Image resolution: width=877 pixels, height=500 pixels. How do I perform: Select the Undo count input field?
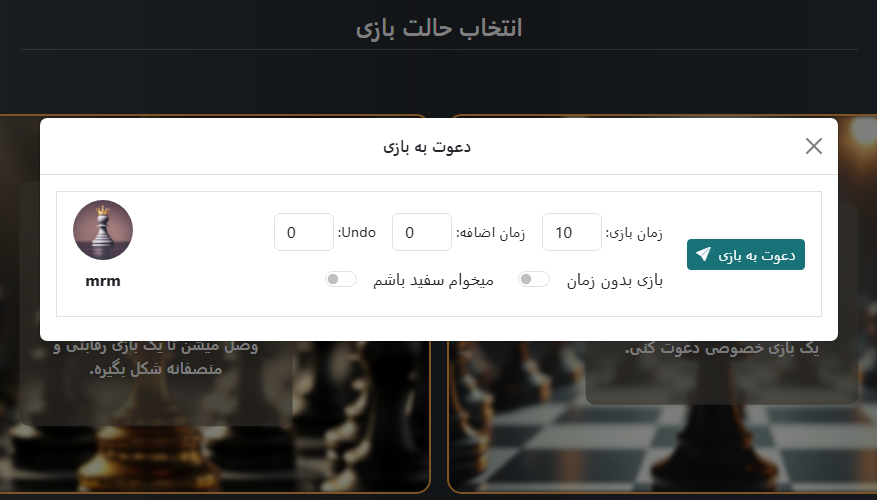303,232
